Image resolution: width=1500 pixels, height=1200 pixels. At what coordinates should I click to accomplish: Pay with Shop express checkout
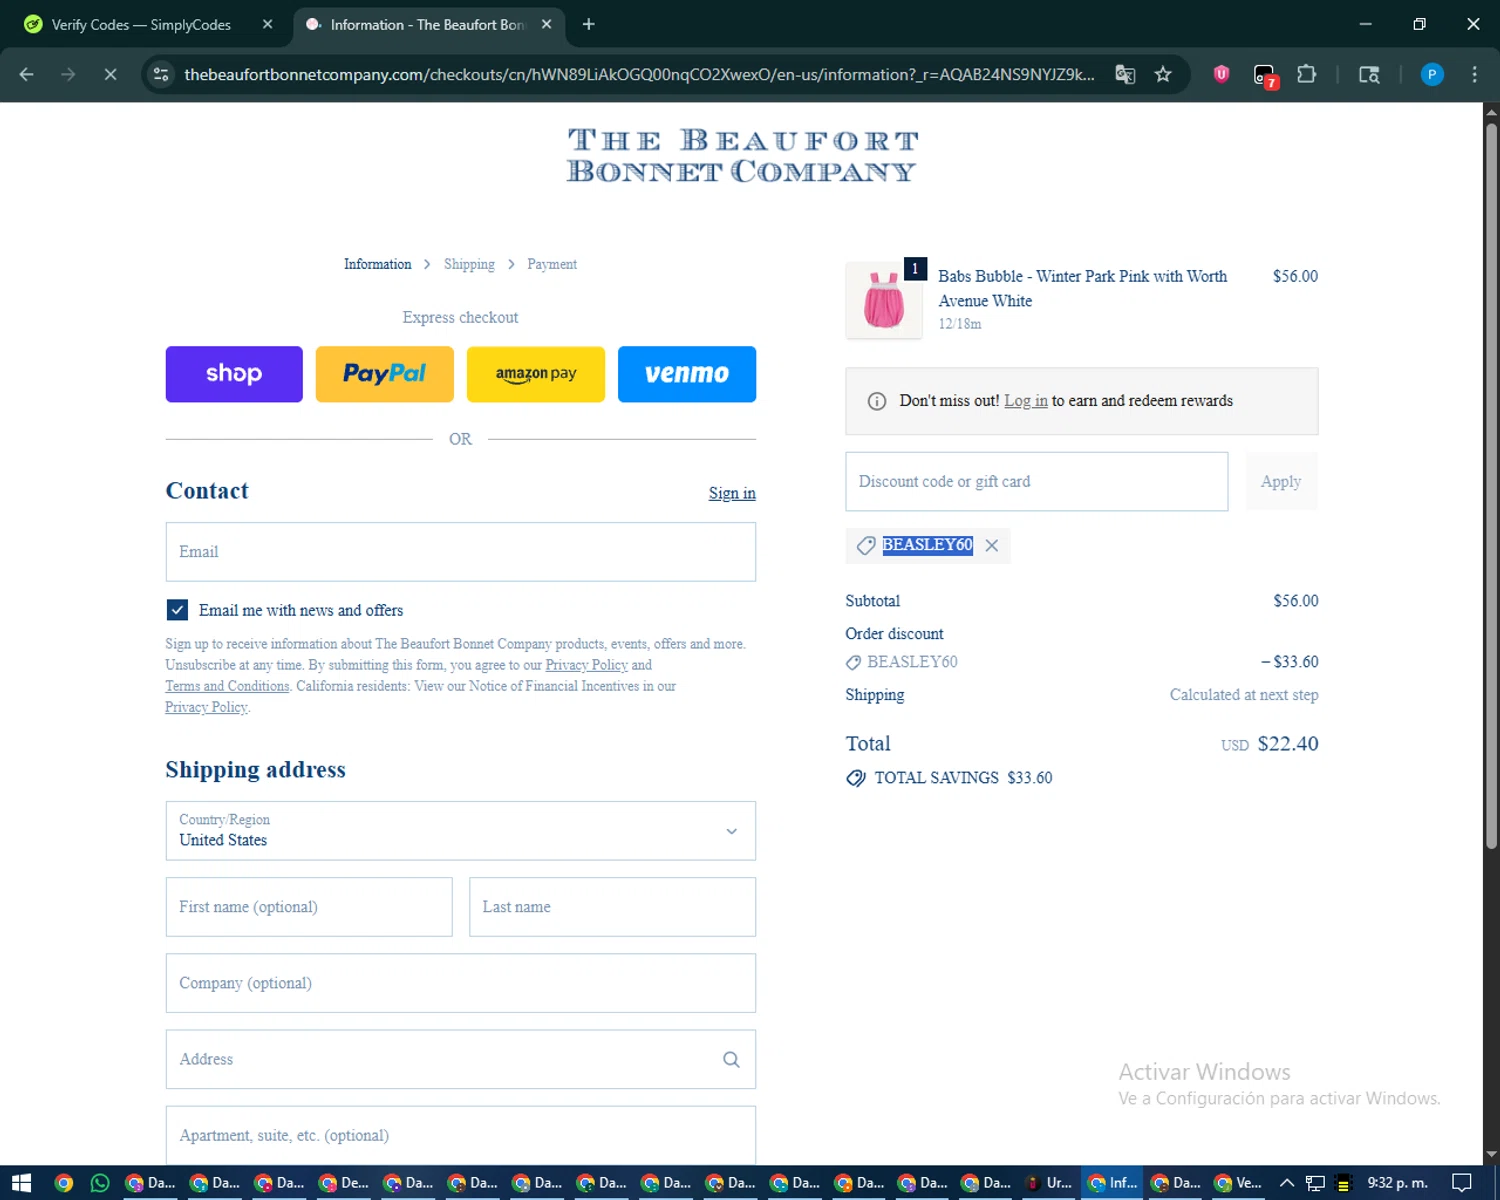coord(234,374)
